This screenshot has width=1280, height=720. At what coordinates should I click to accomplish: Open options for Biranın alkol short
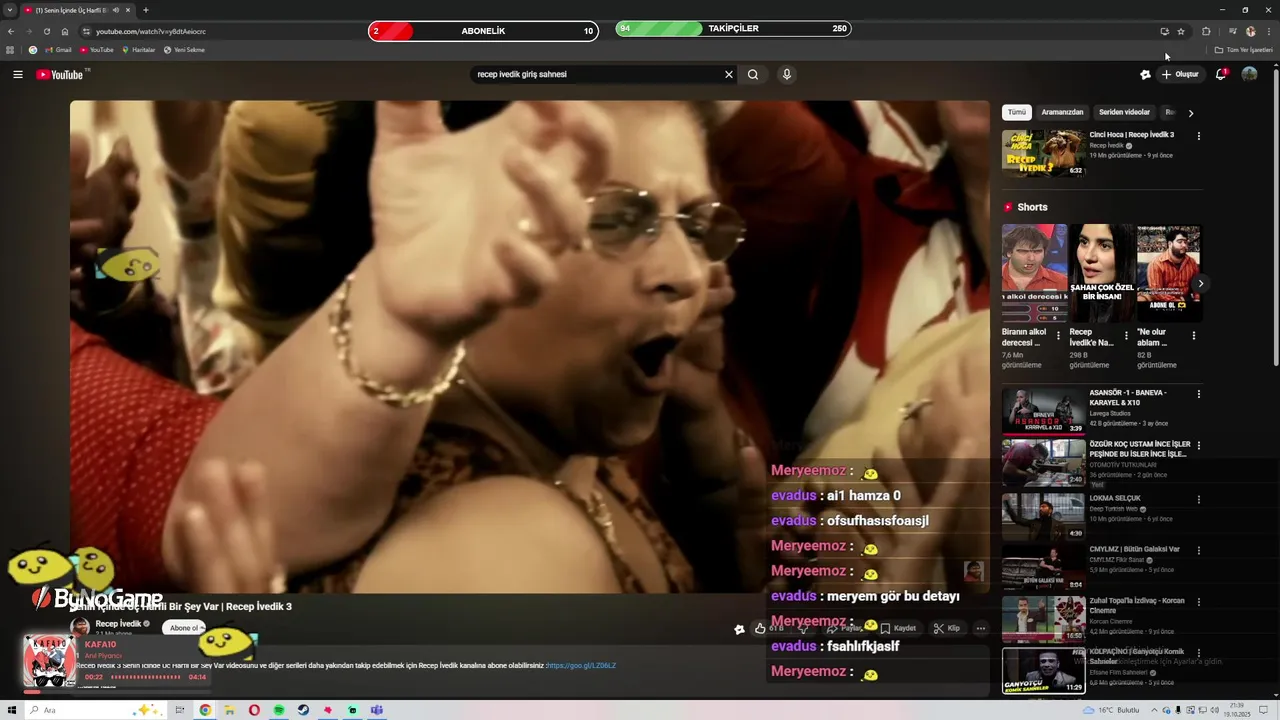click(x=1058, y=336)
